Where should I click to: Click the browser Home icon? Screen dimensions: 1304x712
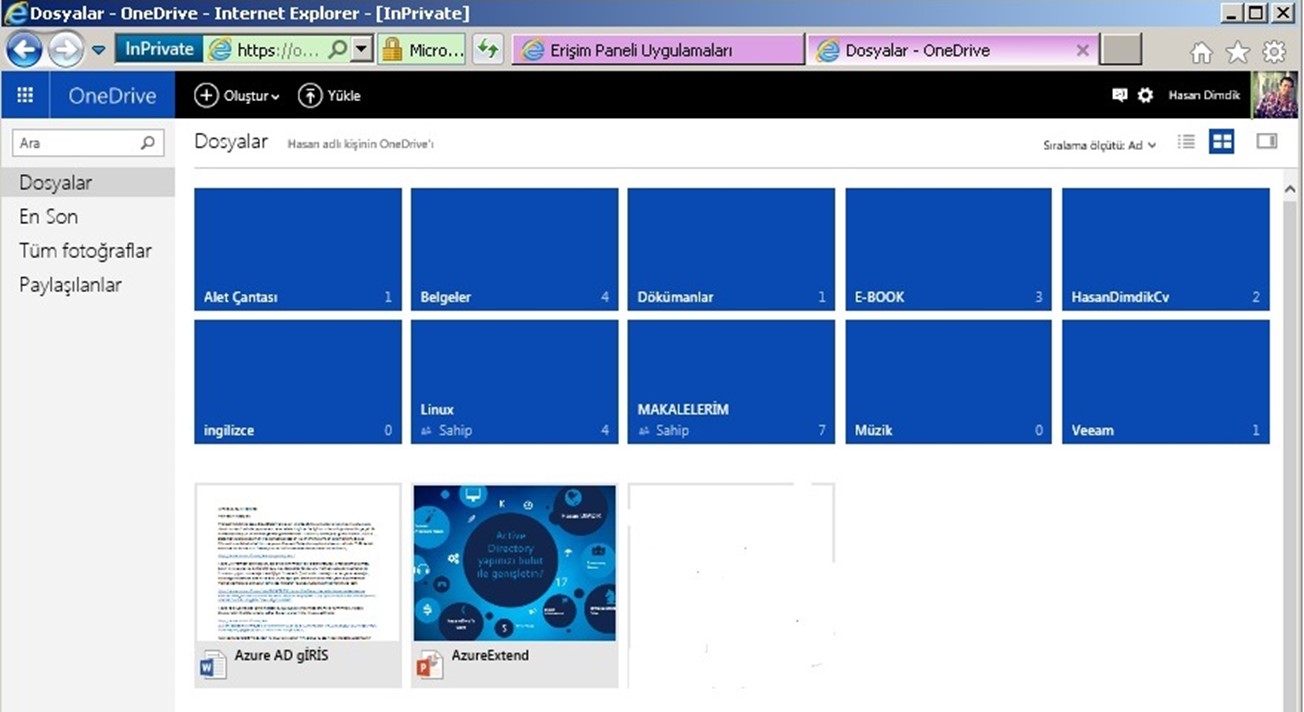coord(1202,52)
